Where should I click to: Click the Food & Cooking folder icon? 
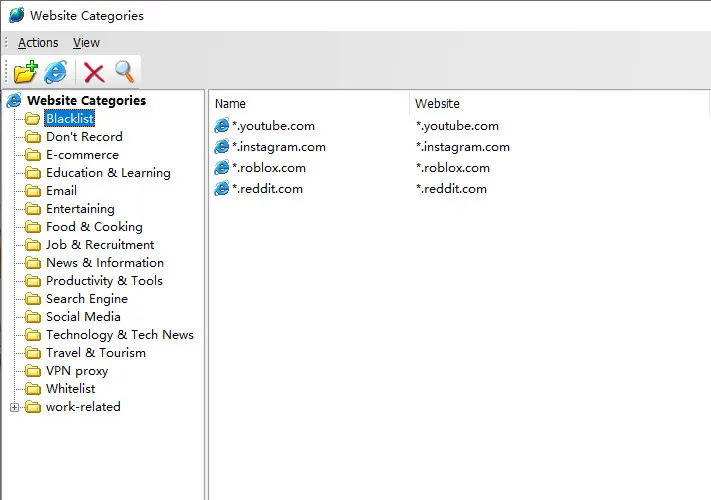[33, 227]
